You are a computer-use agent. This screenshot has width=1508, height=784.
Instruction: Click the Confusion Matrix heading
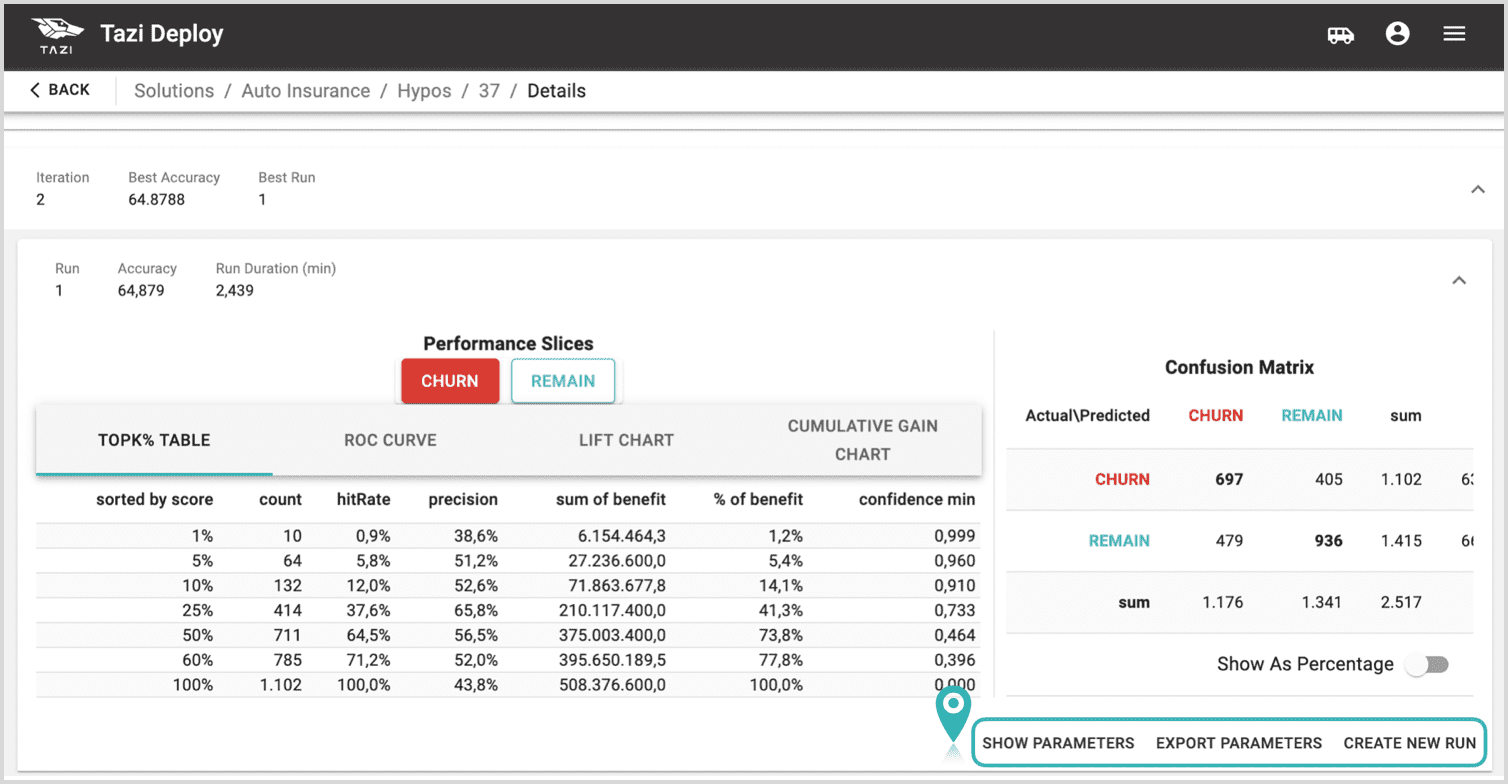(x=1239, y=367)
